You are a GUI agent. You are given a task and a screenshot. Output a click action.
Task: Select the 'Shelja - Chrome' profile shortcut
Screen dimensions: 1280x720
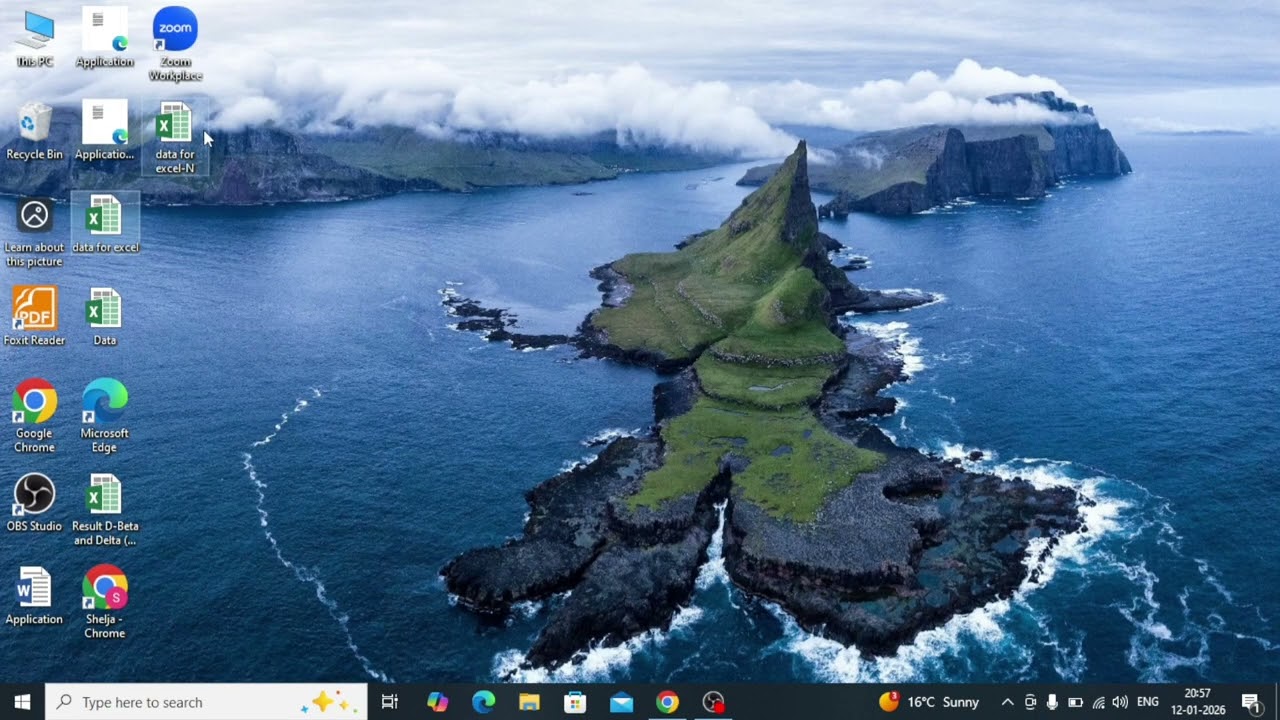[105, 603]
